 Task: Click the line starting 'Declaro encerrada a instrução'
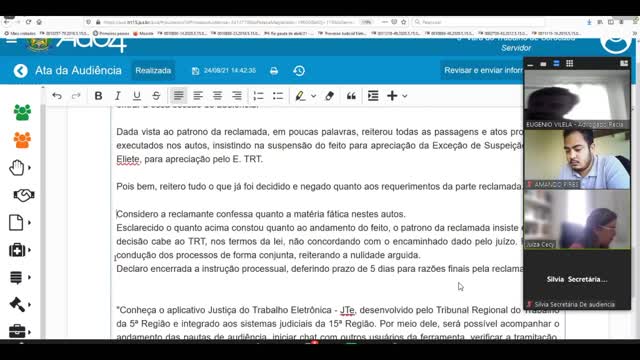[x=320, y=269]
